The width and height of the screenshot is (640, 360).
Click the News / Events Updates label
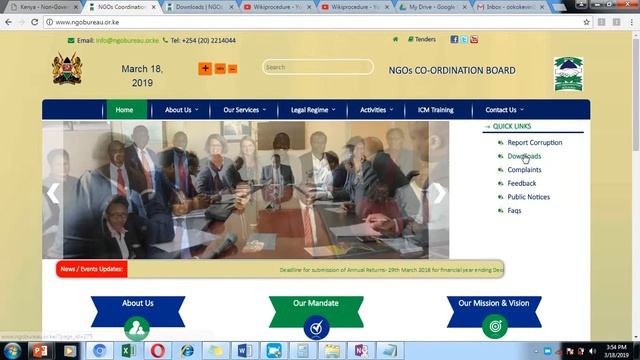(91, 269)
